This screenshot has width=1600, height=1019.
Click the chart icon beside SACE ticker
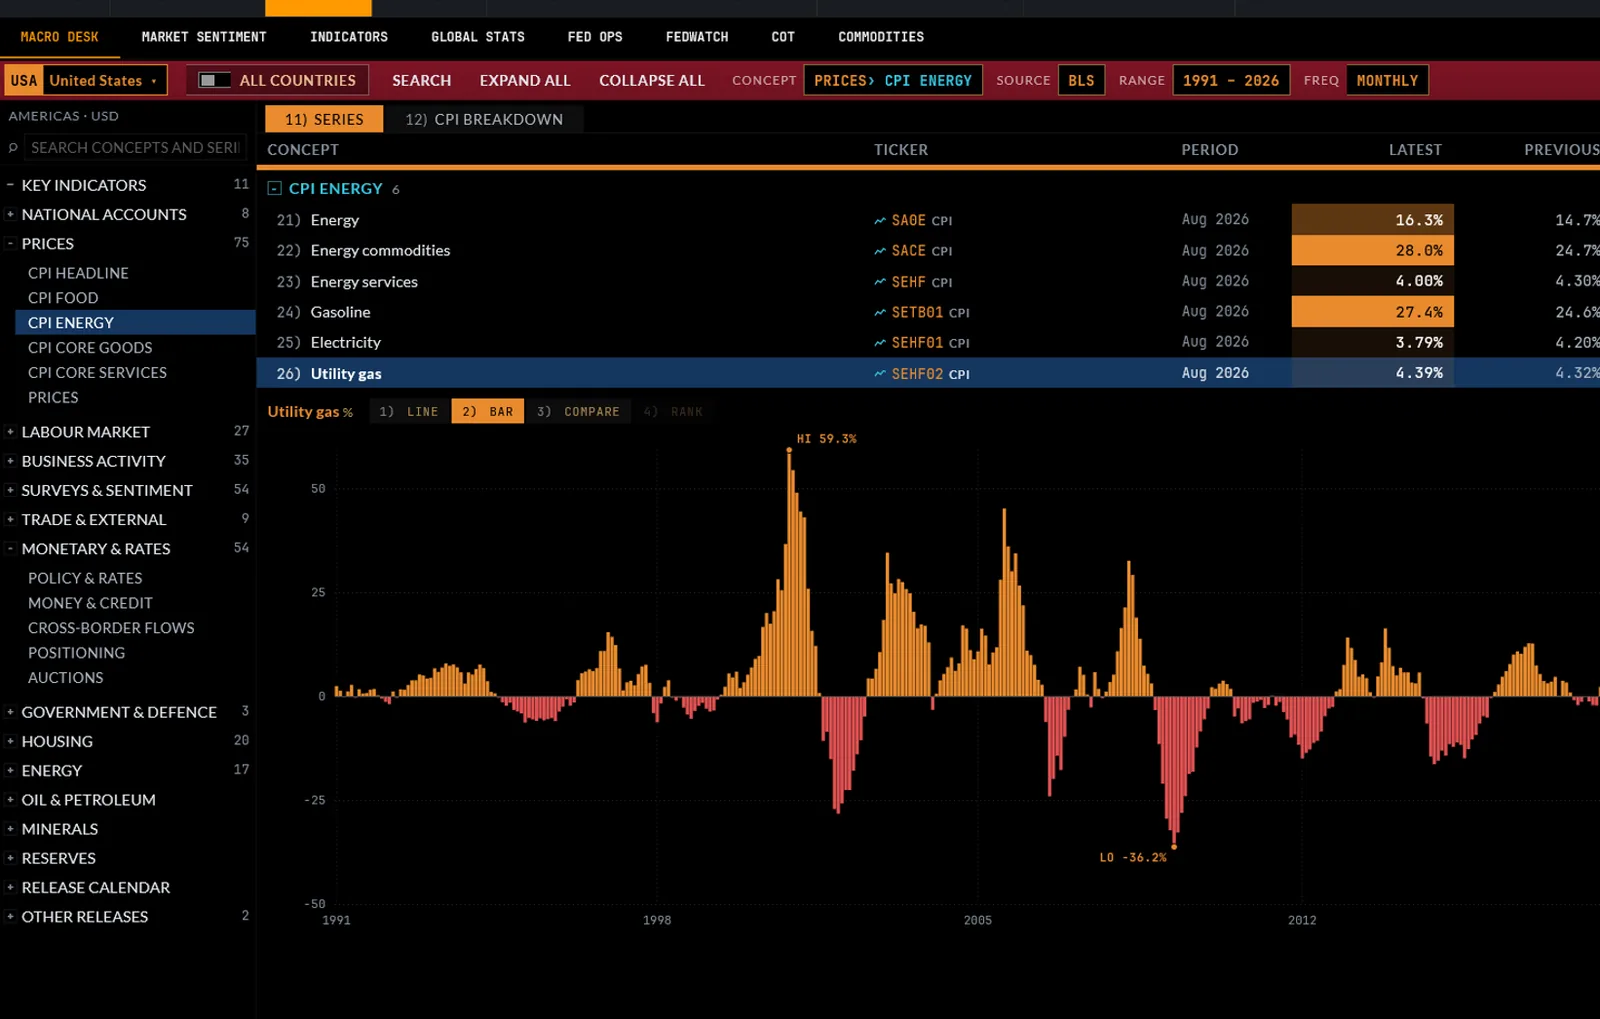880,251
